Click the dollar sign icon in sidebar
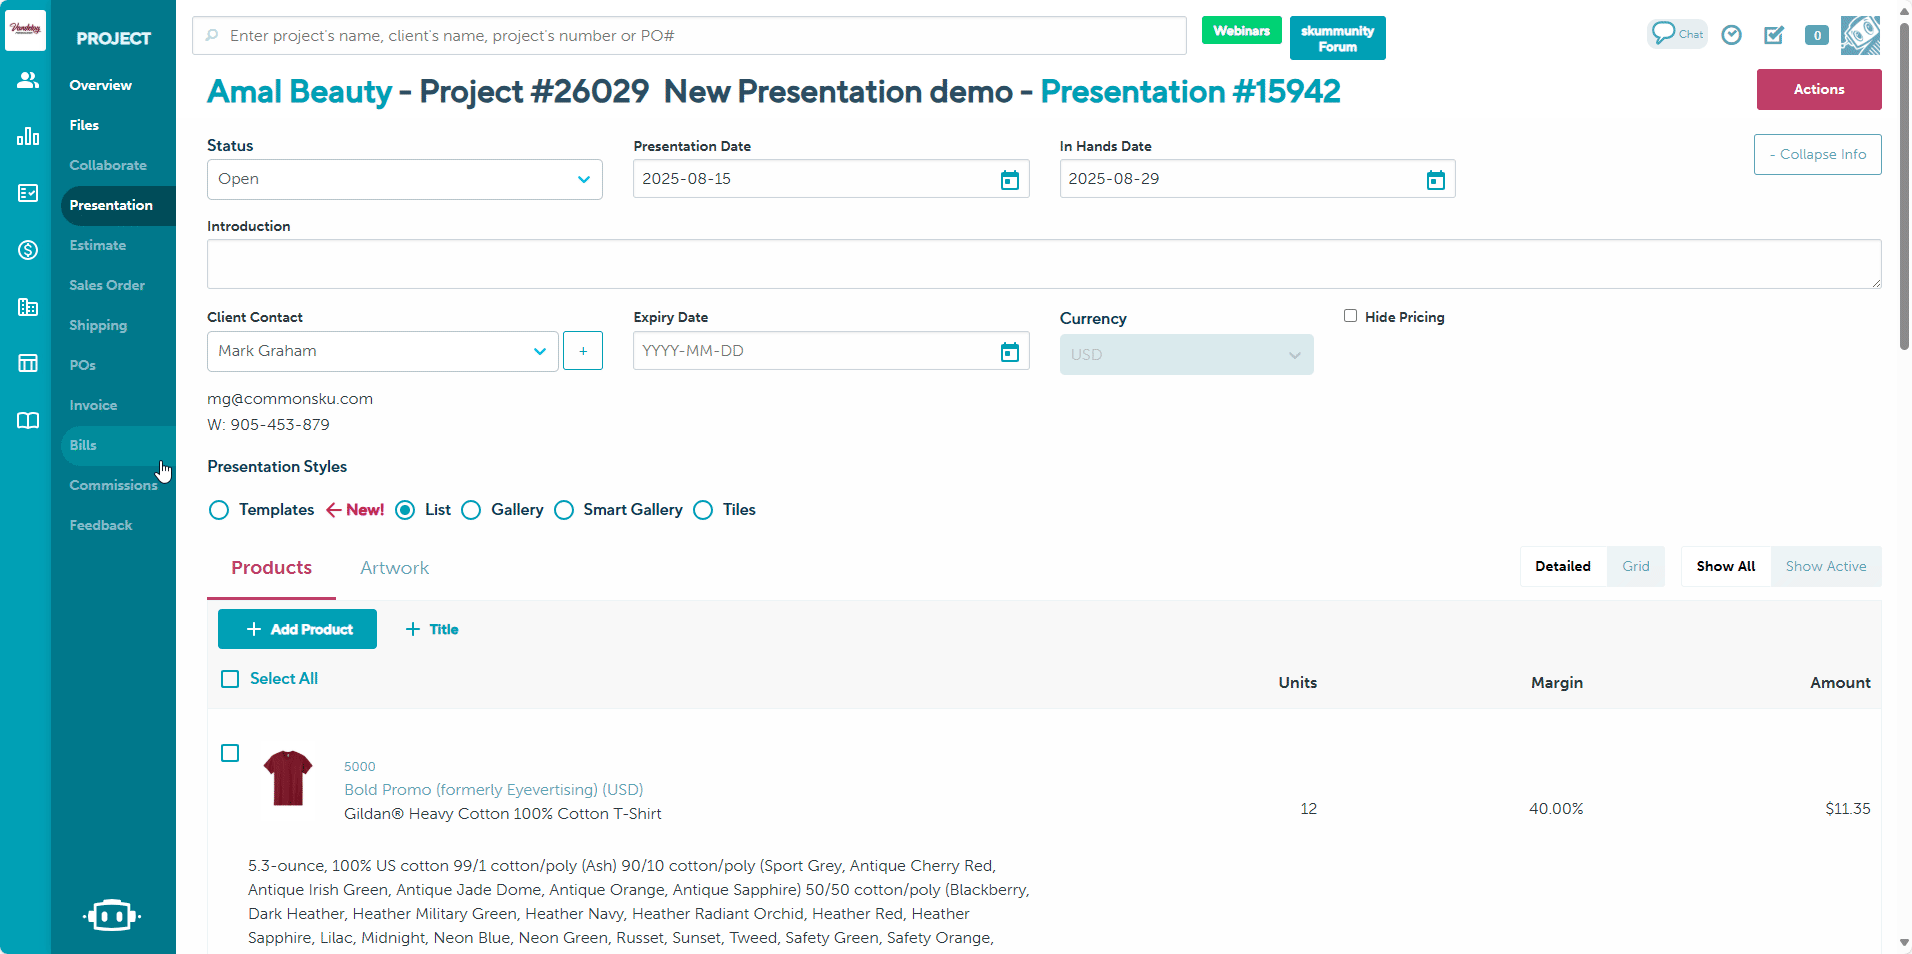The image size is (1912, 954). tap(28, 250)
